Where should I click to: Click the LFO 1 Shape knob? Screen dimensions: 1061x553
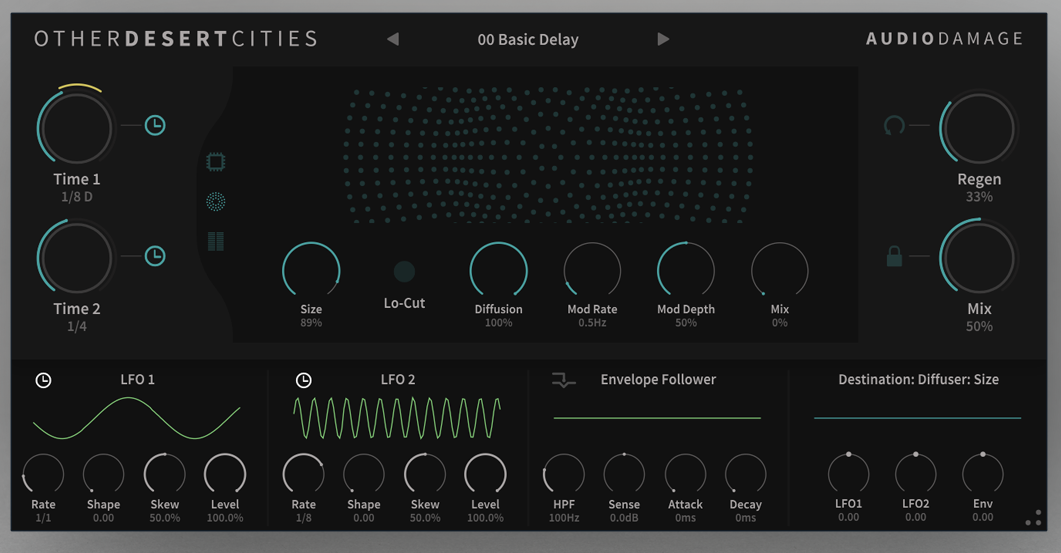coord(104,474)
